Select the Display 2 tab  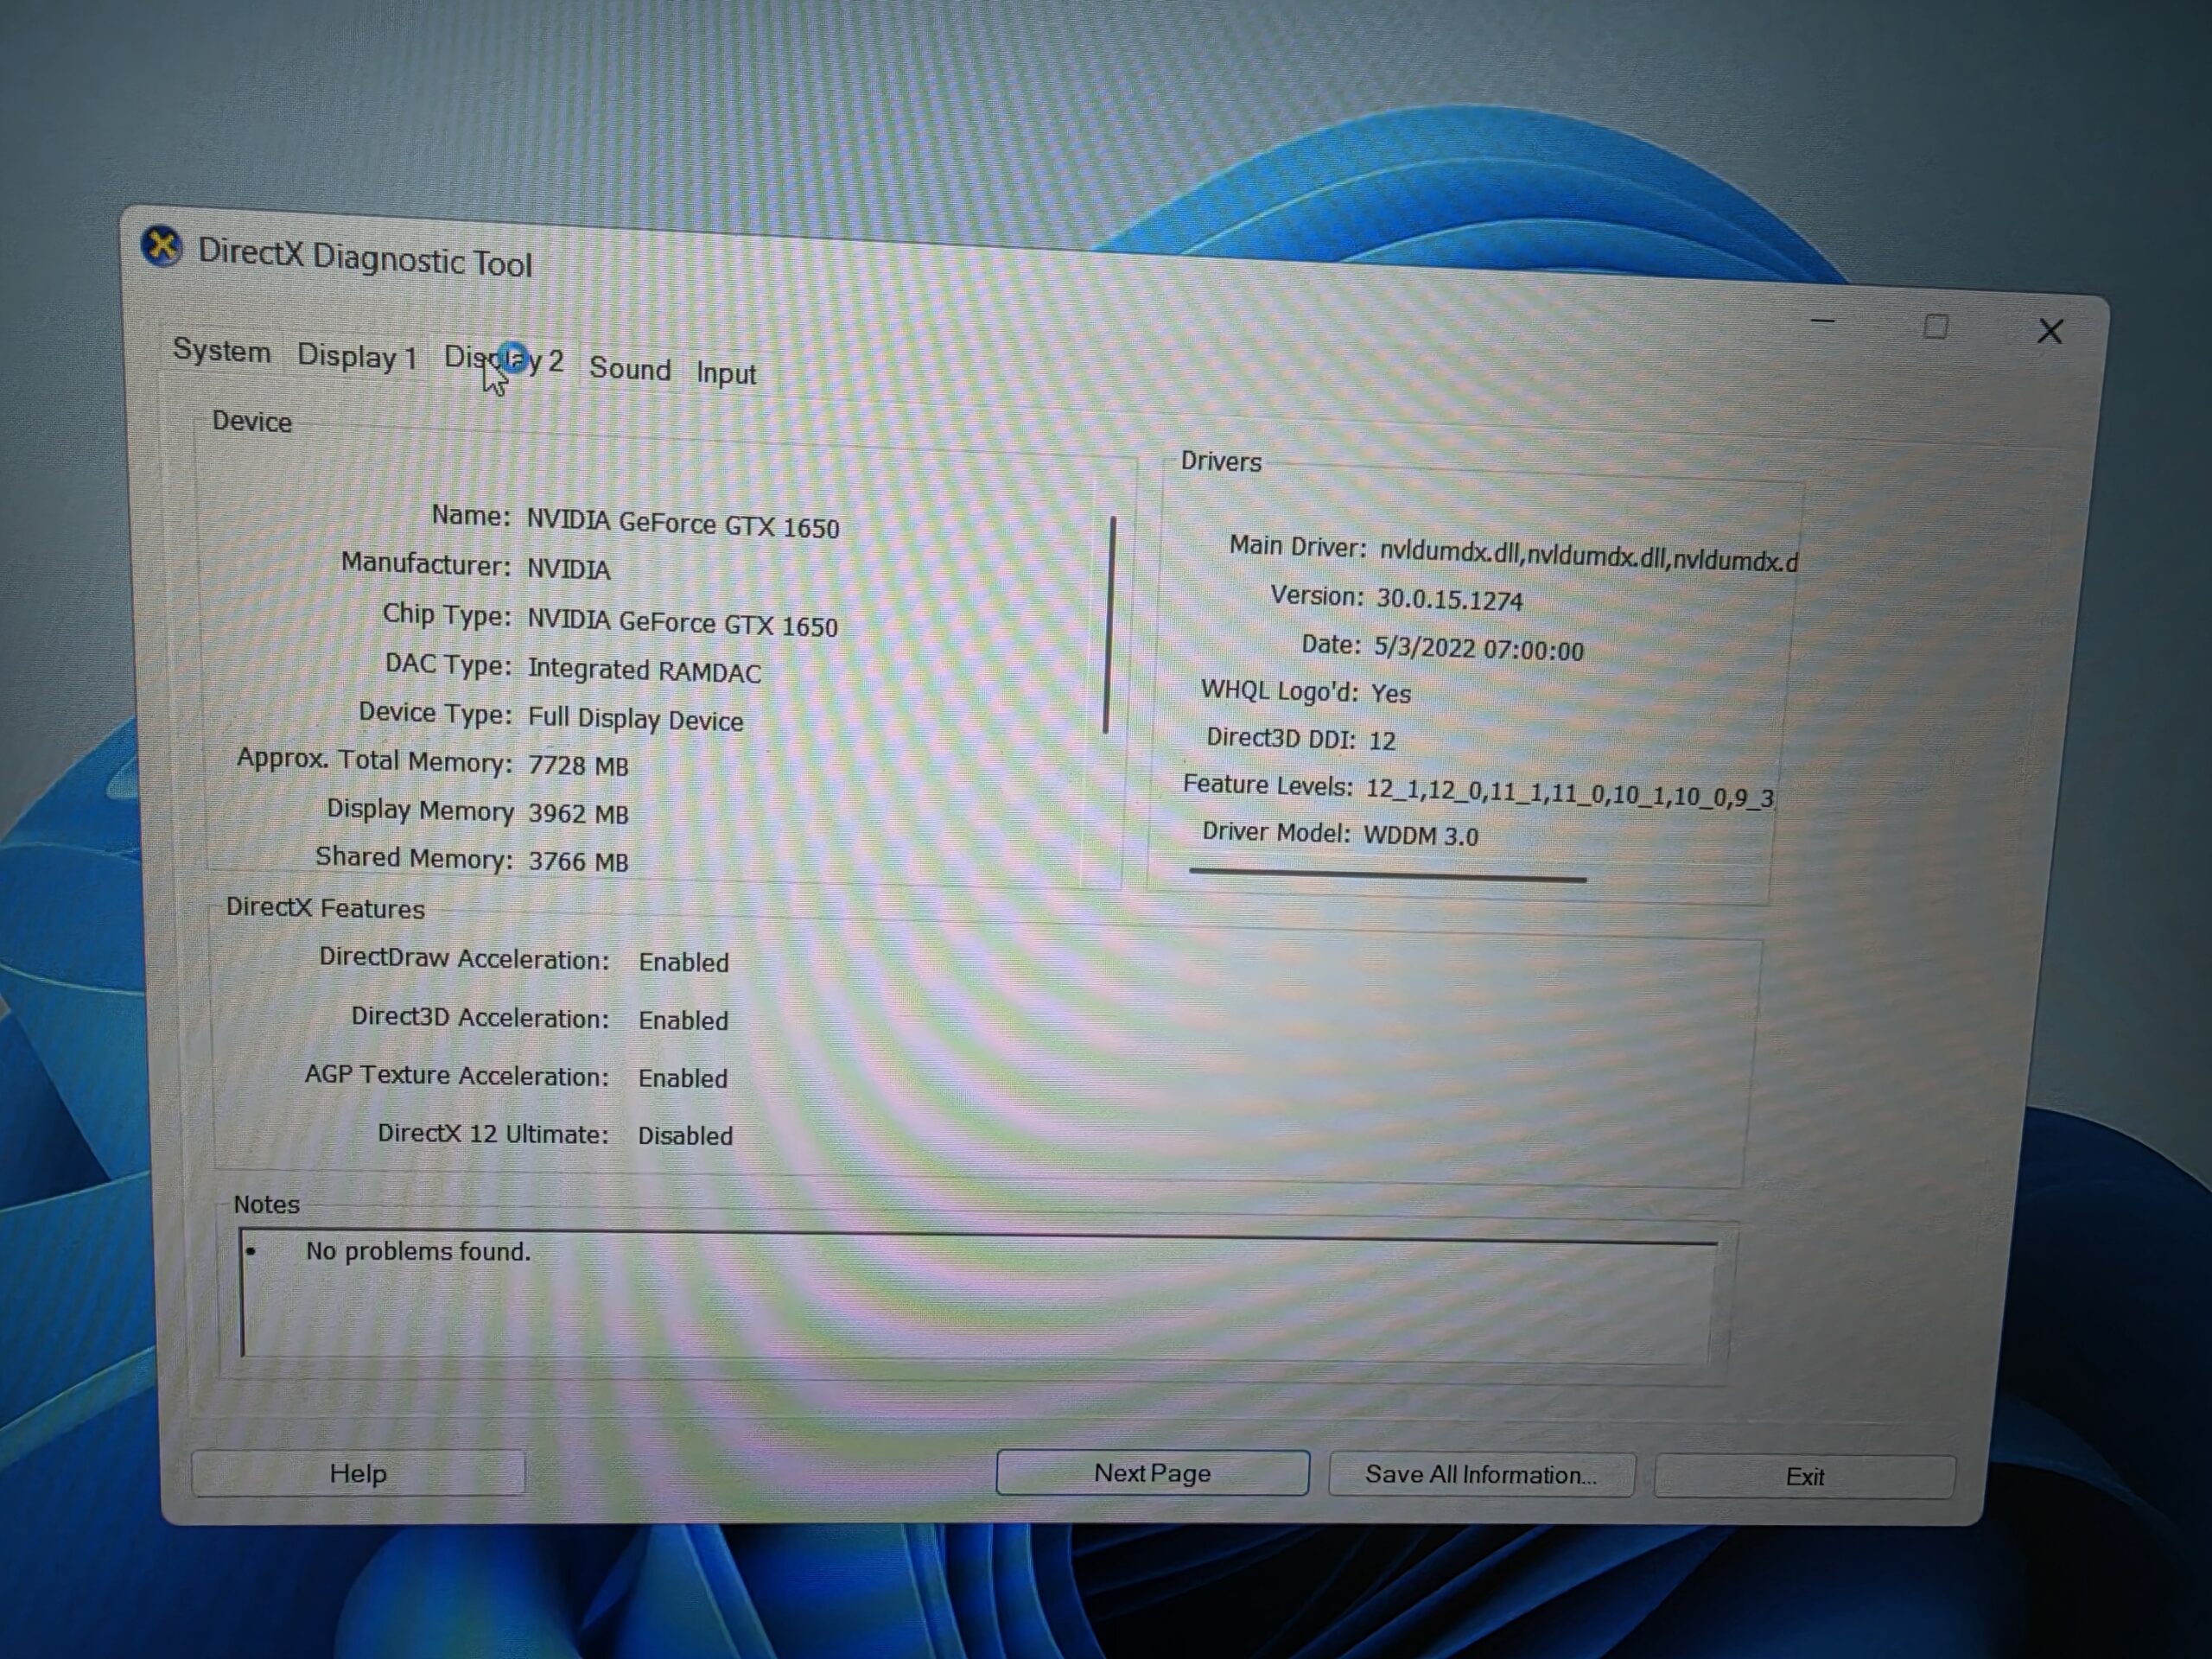click(504, 360)
